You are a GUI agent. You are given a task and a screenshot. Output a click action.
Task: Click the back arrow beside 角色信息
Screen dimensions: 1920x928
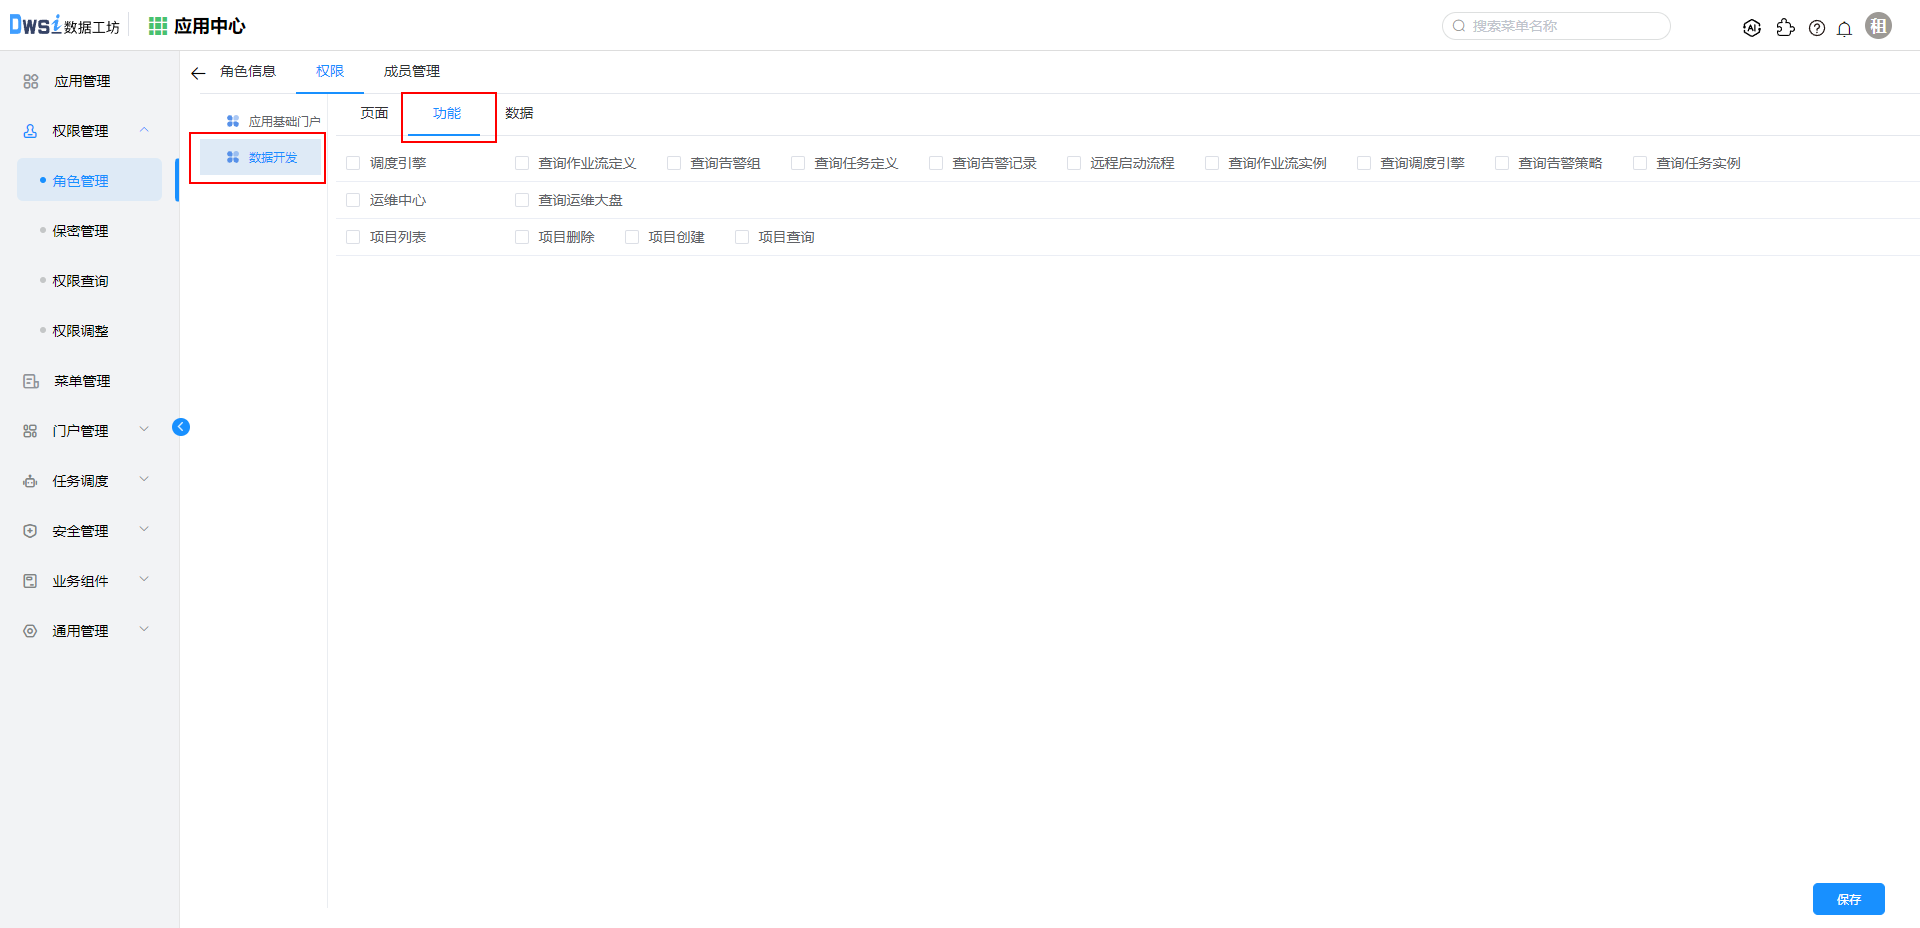click(198, 73)
